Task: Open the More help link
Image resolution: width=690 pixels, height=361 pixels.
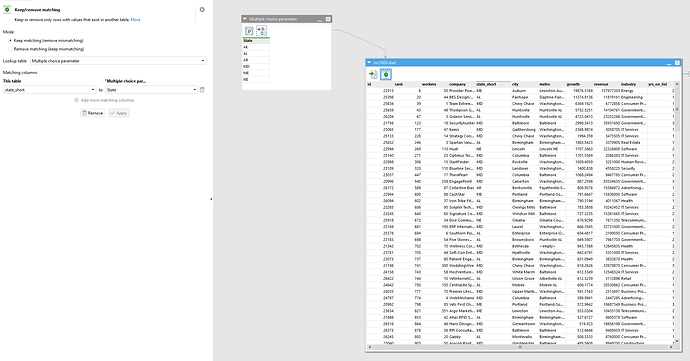Action: (136, 20)
